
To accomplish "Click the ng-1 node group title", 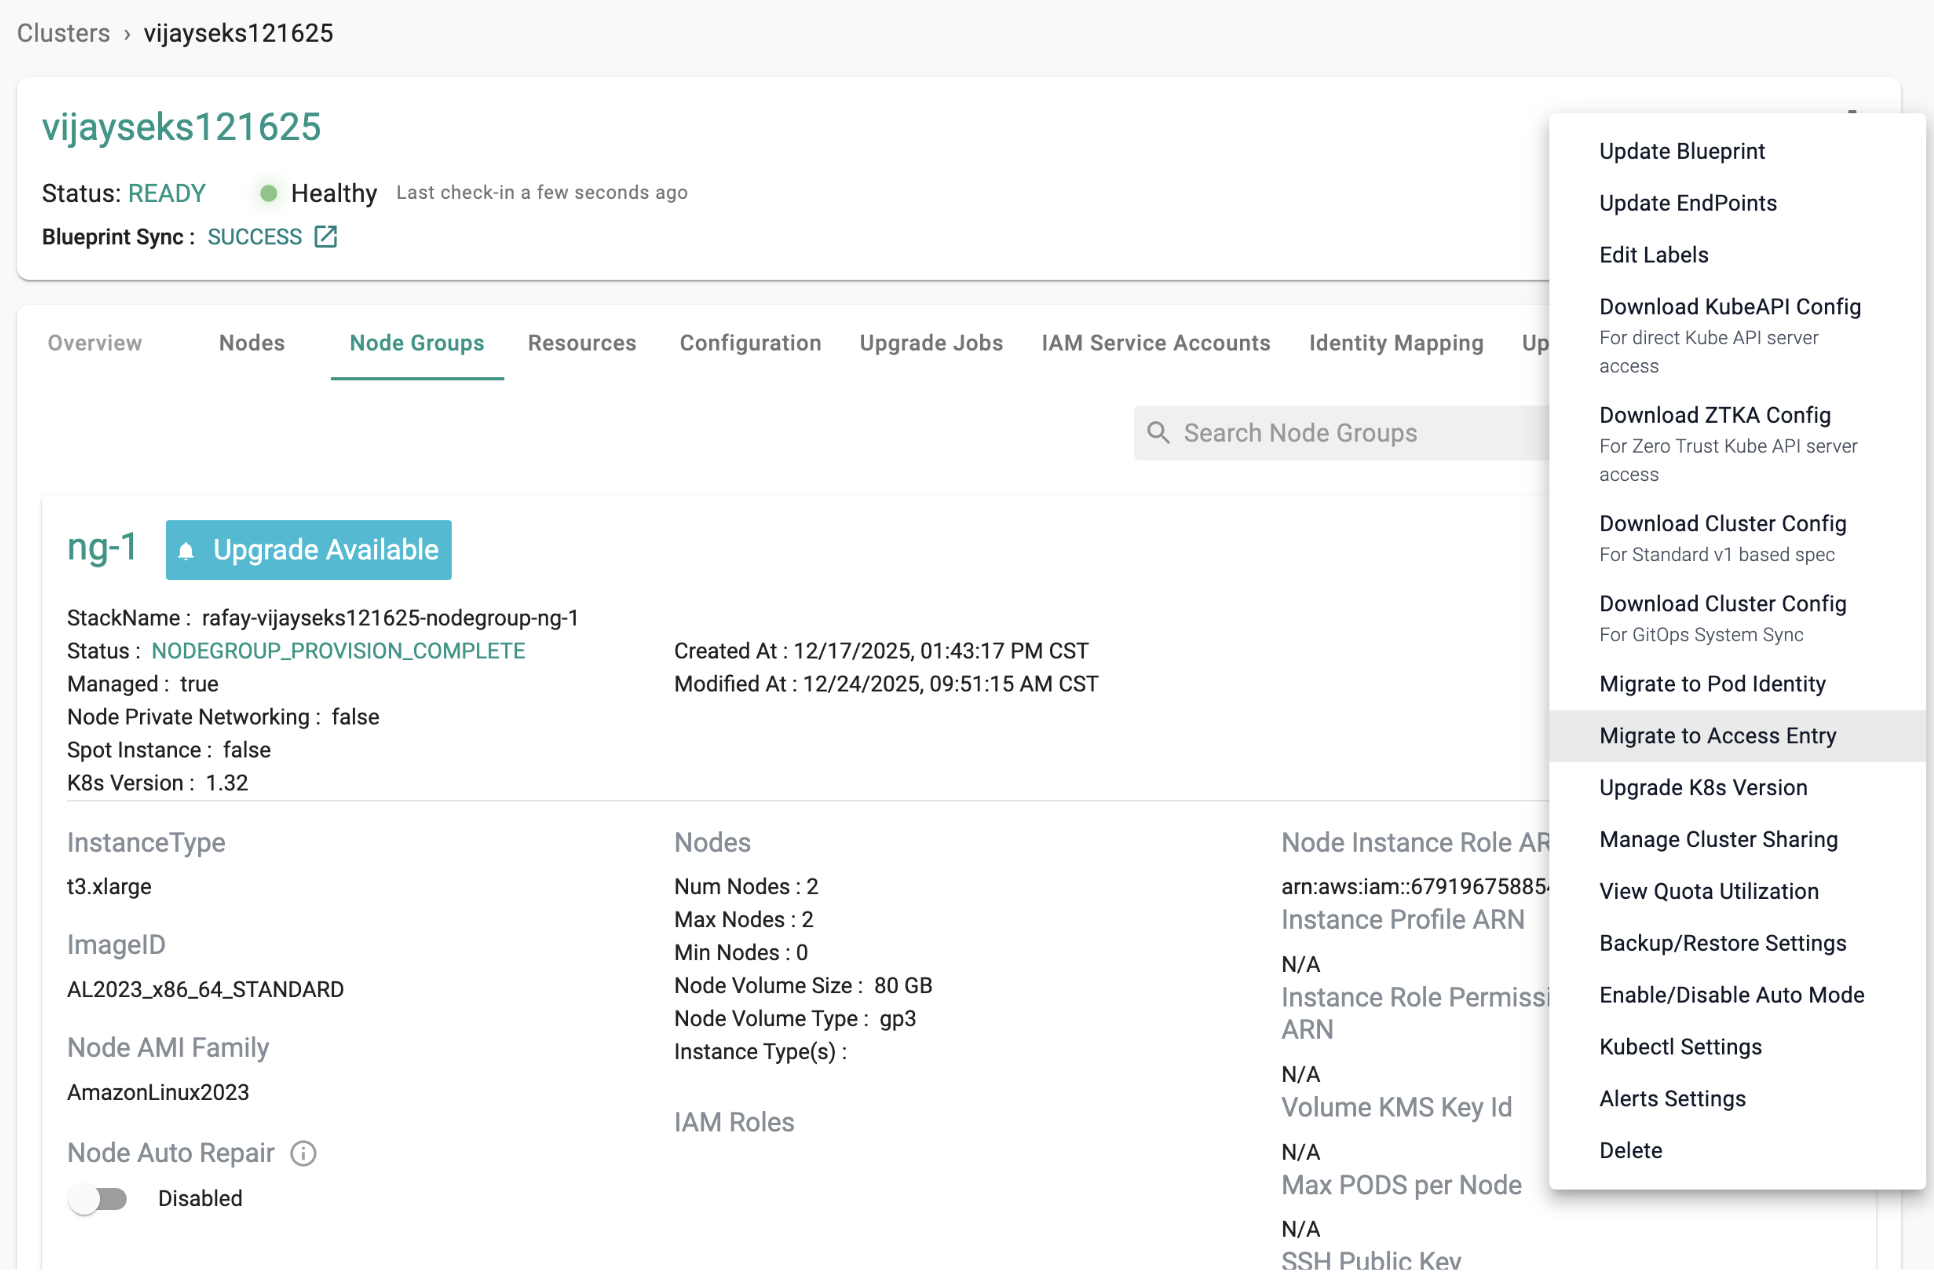I will 101,547.
